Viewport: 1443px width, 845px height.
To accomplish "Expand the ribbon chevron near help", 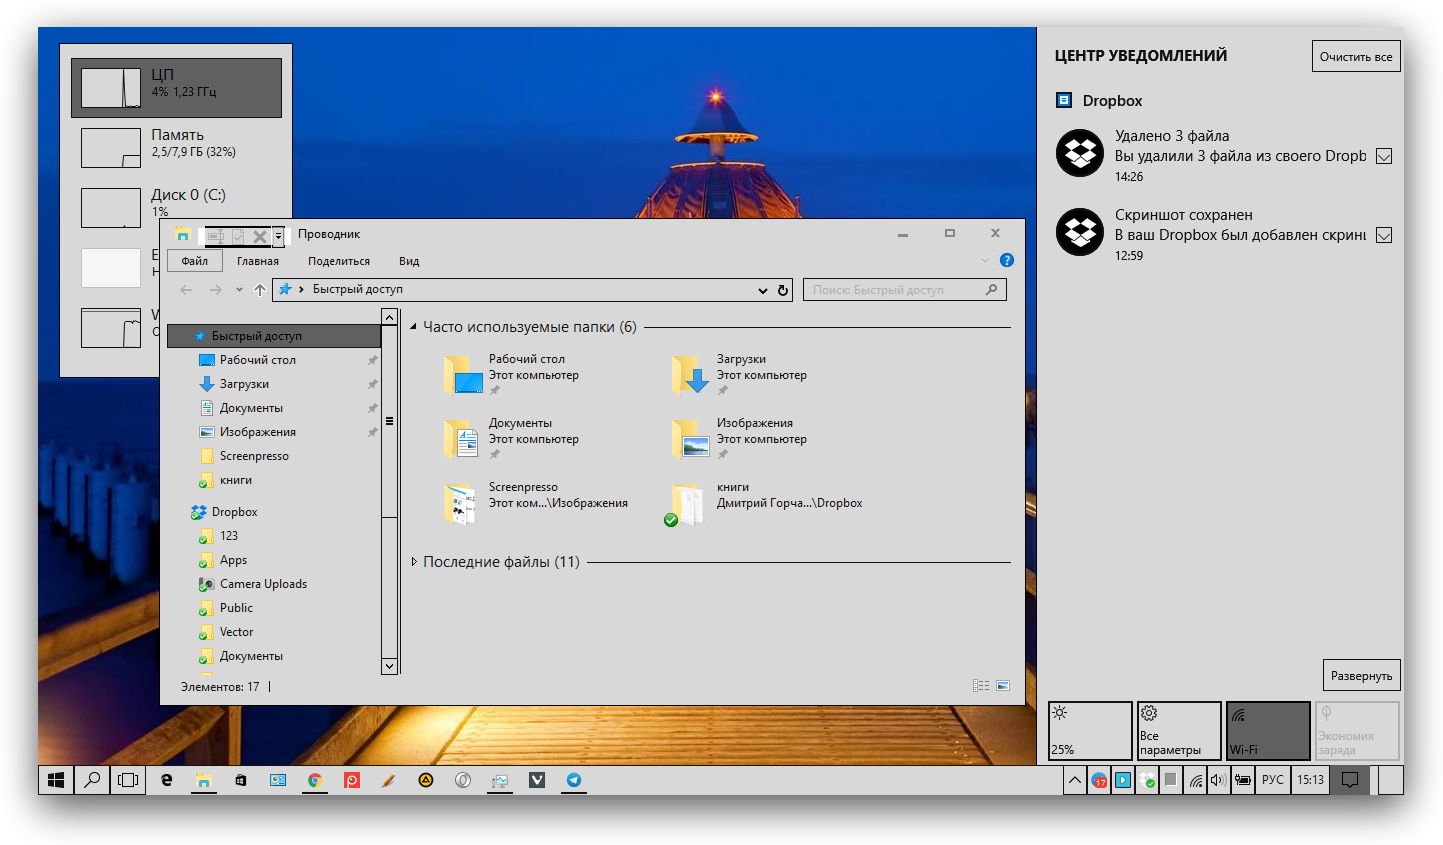I will click(984, 261).
